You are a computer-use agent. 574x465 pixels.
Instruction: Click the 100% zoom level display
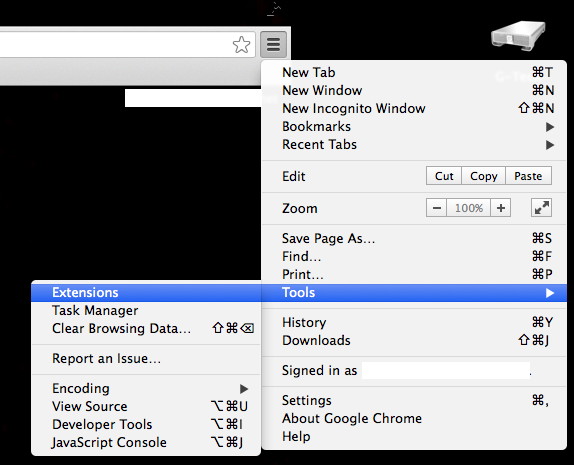click(469, 208)
